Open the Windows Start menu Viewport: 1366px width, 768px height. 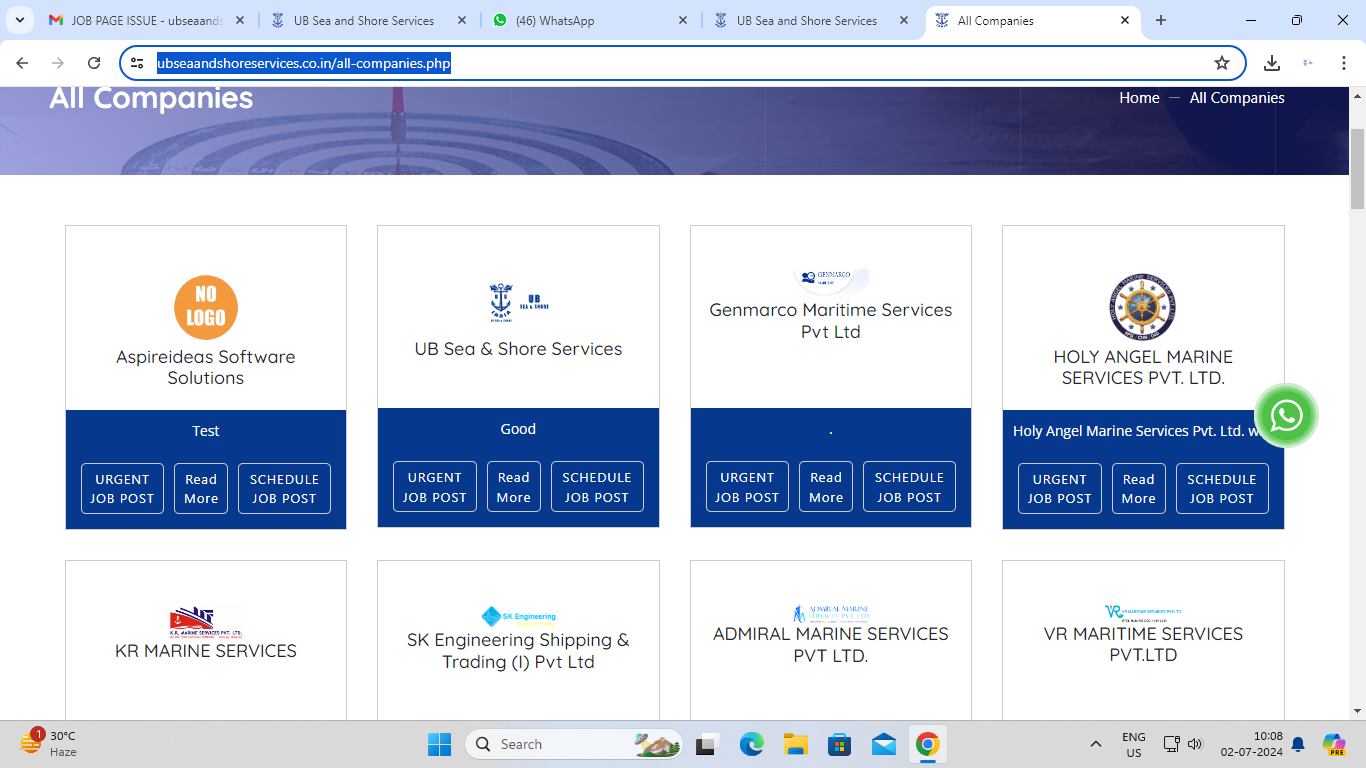[x=439, y=744]
